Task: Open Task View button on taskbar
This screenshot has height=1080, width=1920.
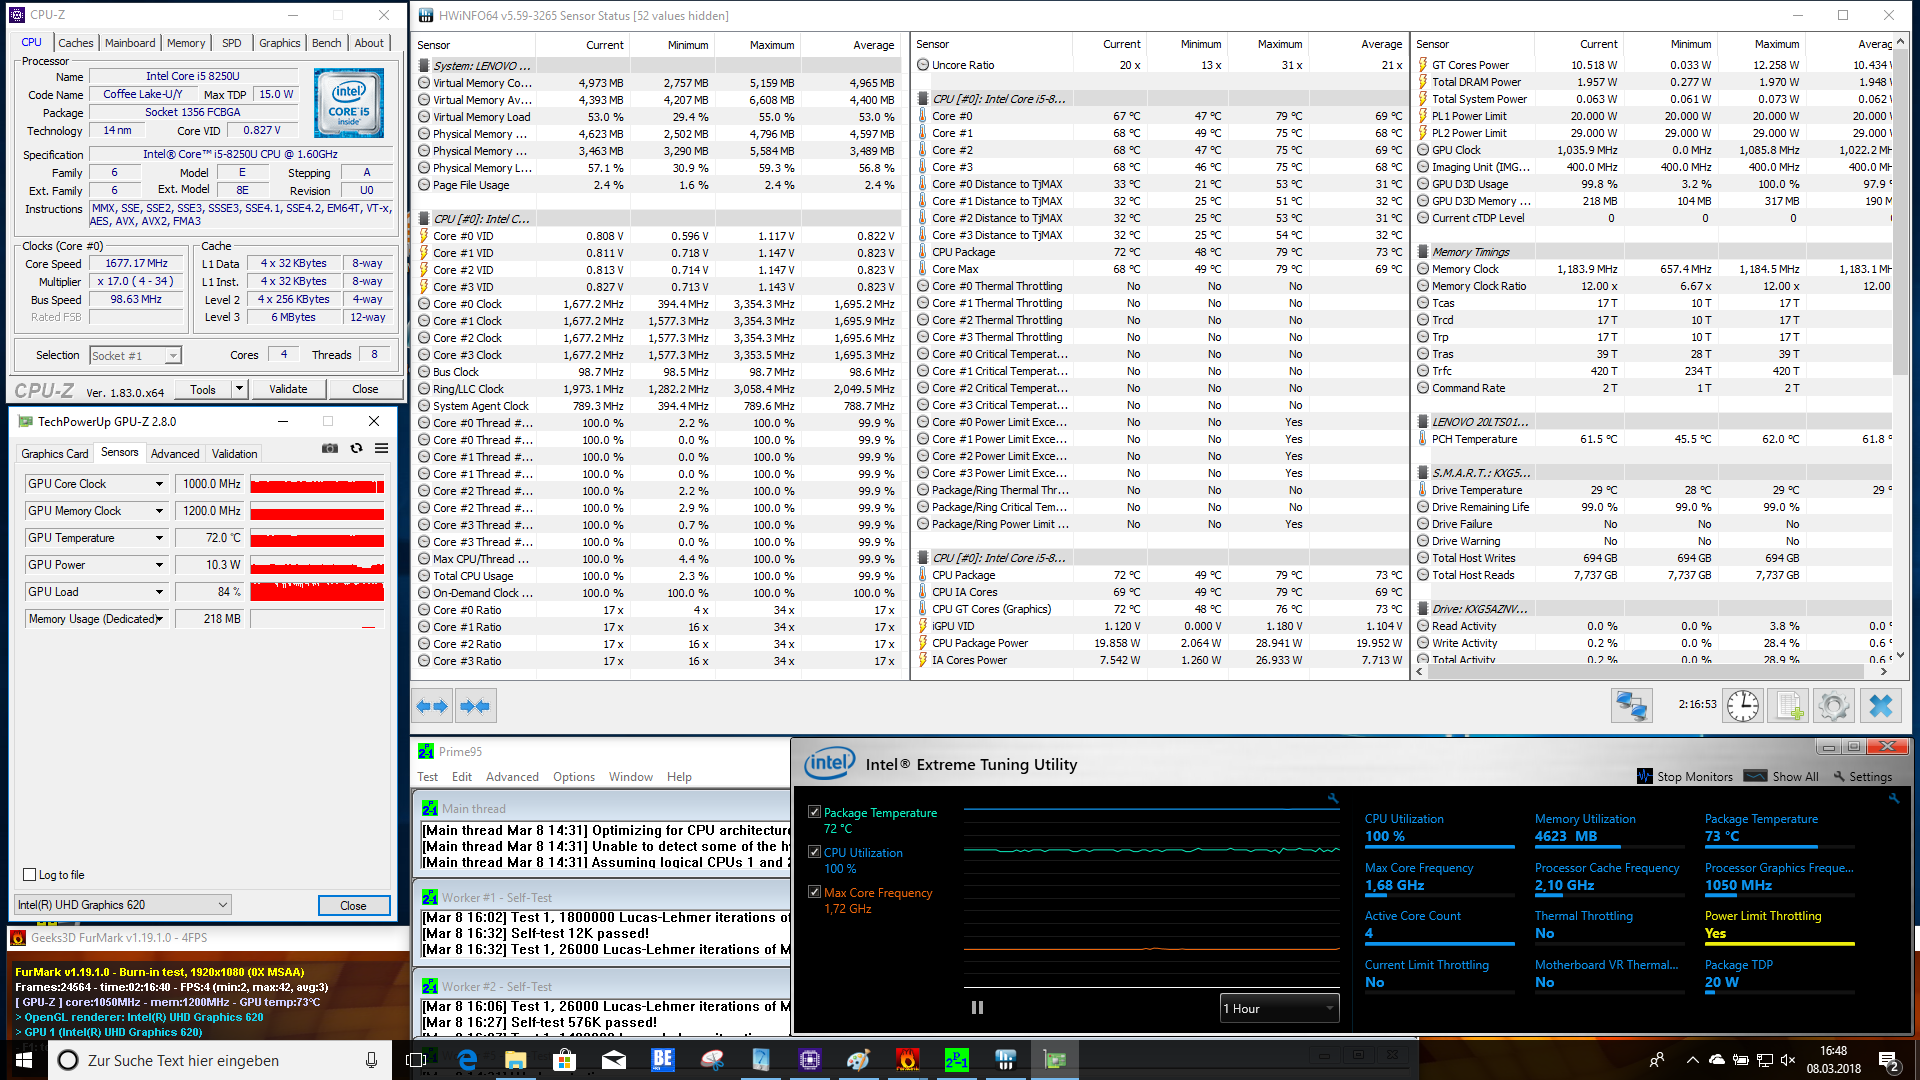Action: [416, 1060]
